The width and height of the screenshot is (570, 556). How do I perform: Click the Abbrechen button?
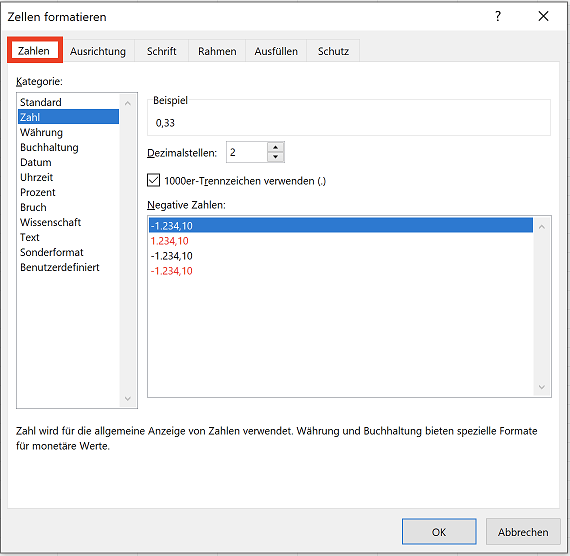[x=523, y=532]
